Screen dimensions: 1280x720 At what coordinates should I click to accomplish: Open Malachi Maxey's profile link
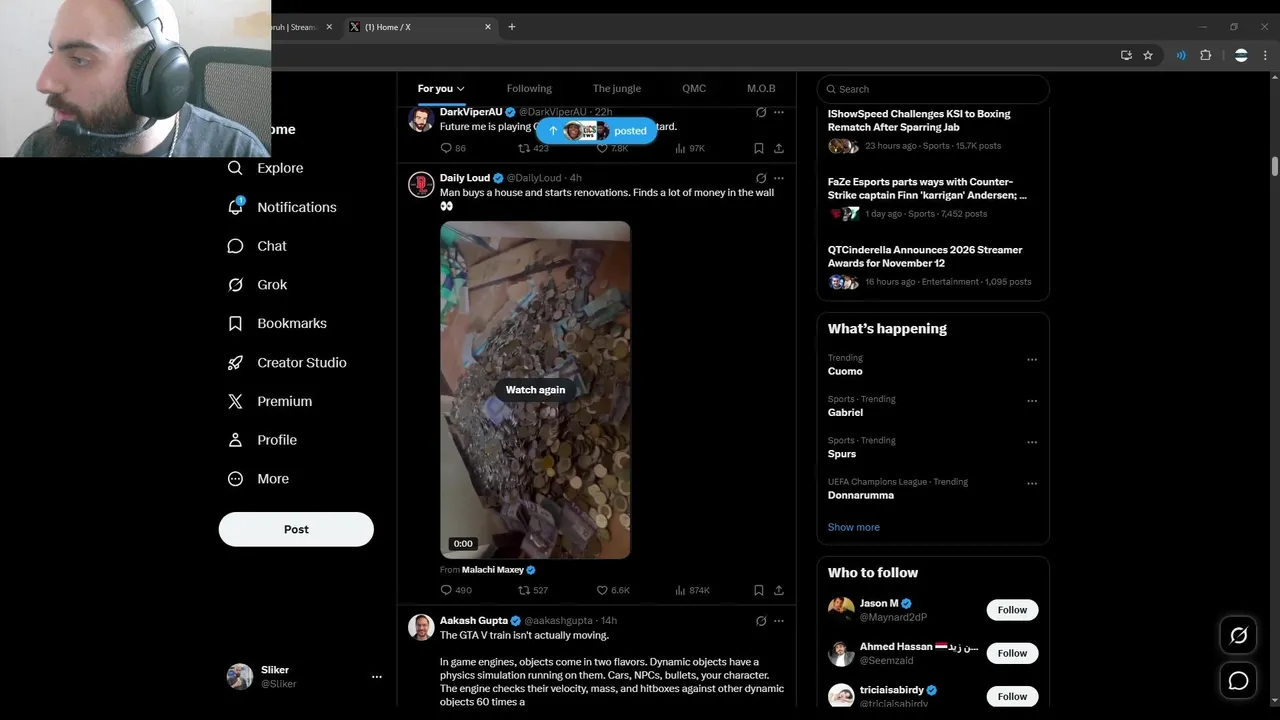[x=493, y=570]
